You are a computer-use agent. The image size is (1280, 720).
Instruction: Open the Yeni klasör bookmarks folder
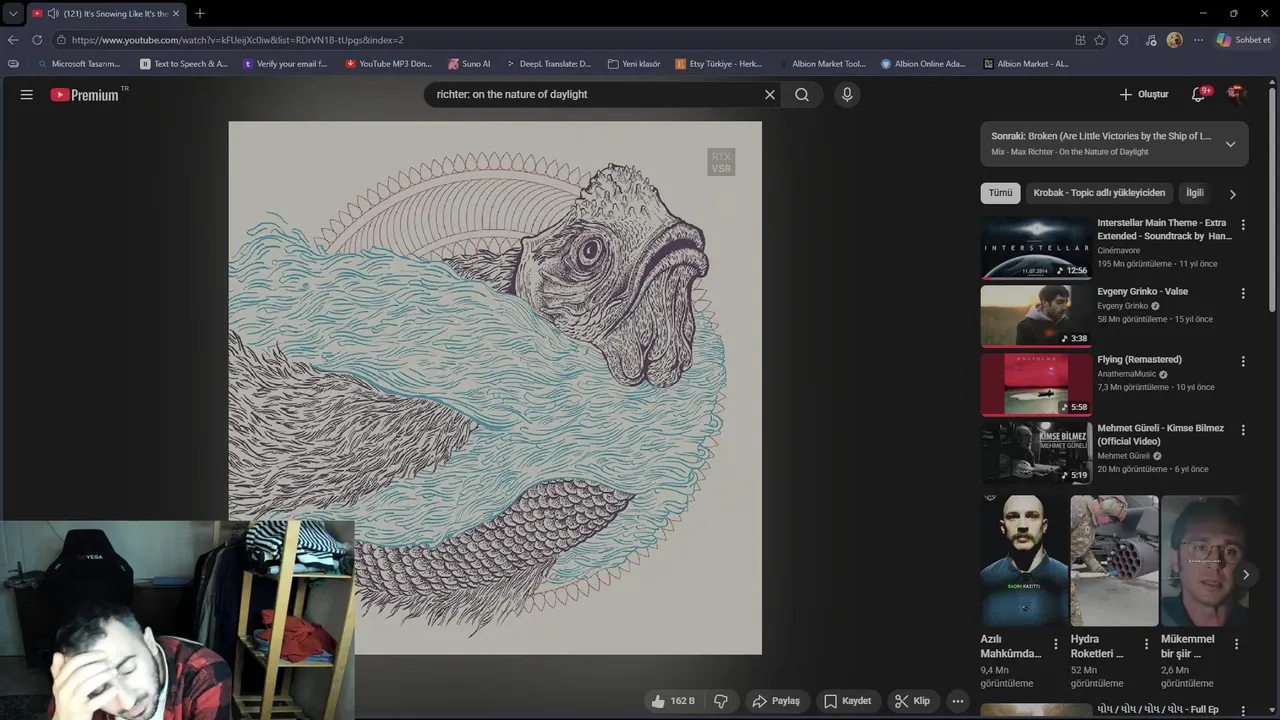634,64
